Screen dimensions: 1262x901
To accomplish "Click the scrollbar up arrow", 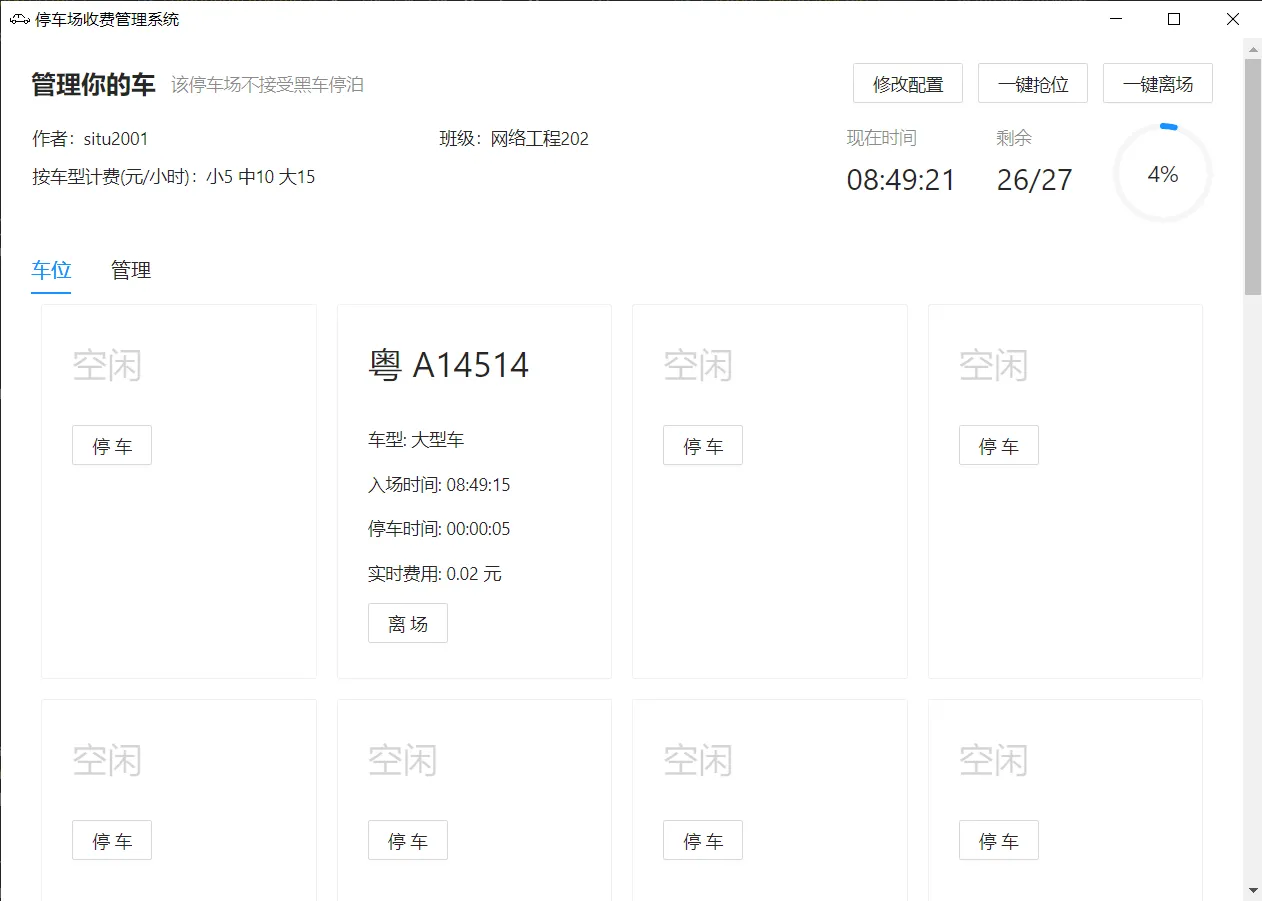I will coord(1252,46).
